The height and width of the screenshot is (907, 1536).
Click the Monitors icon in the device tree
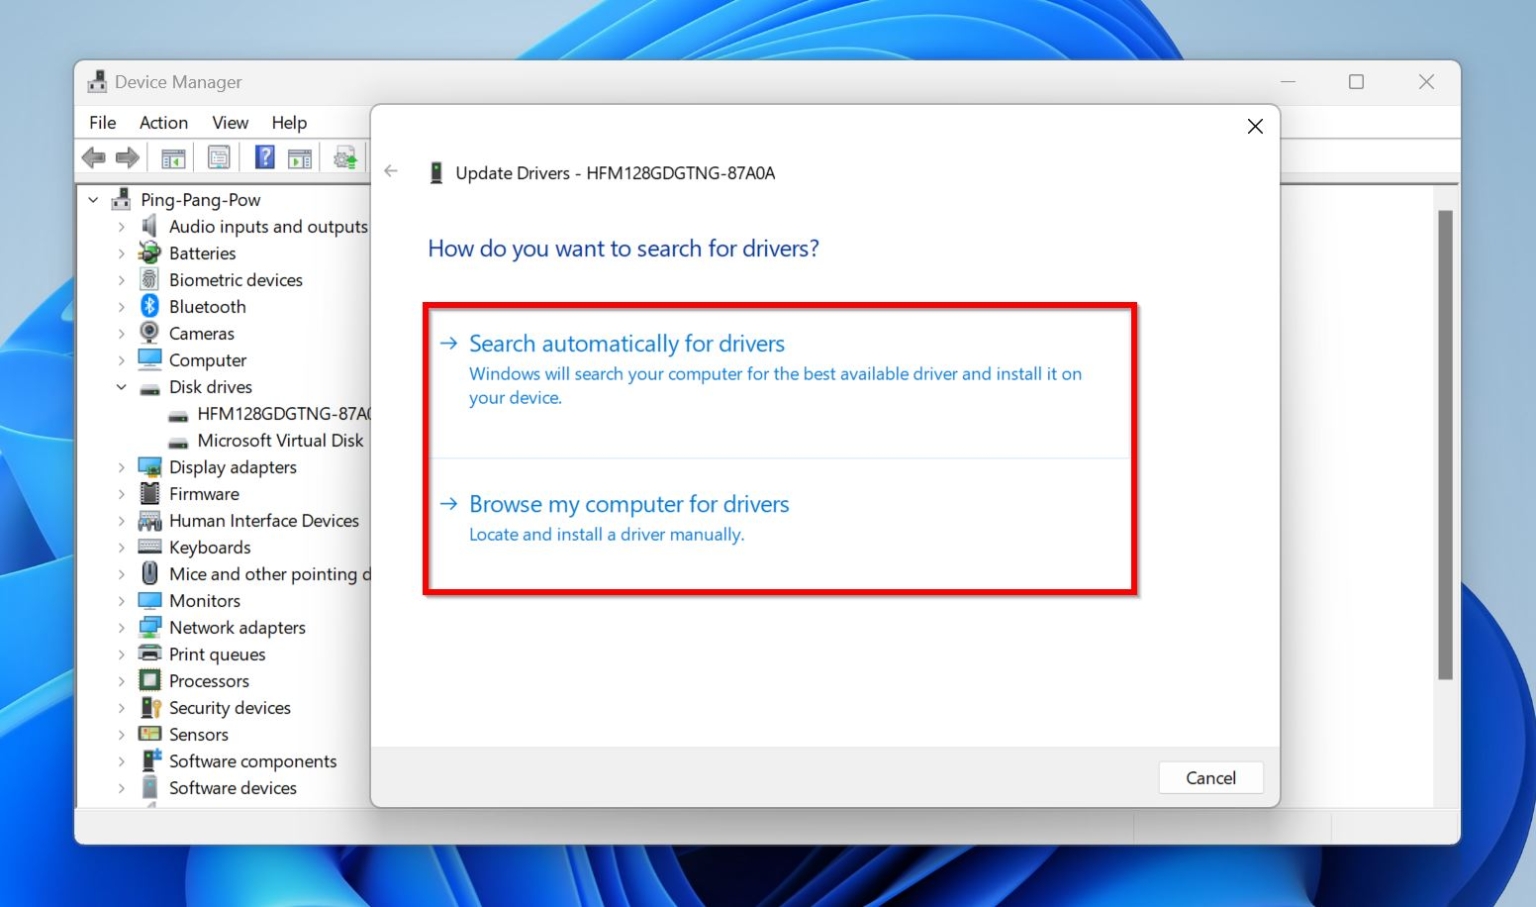[x=150, y=600]
